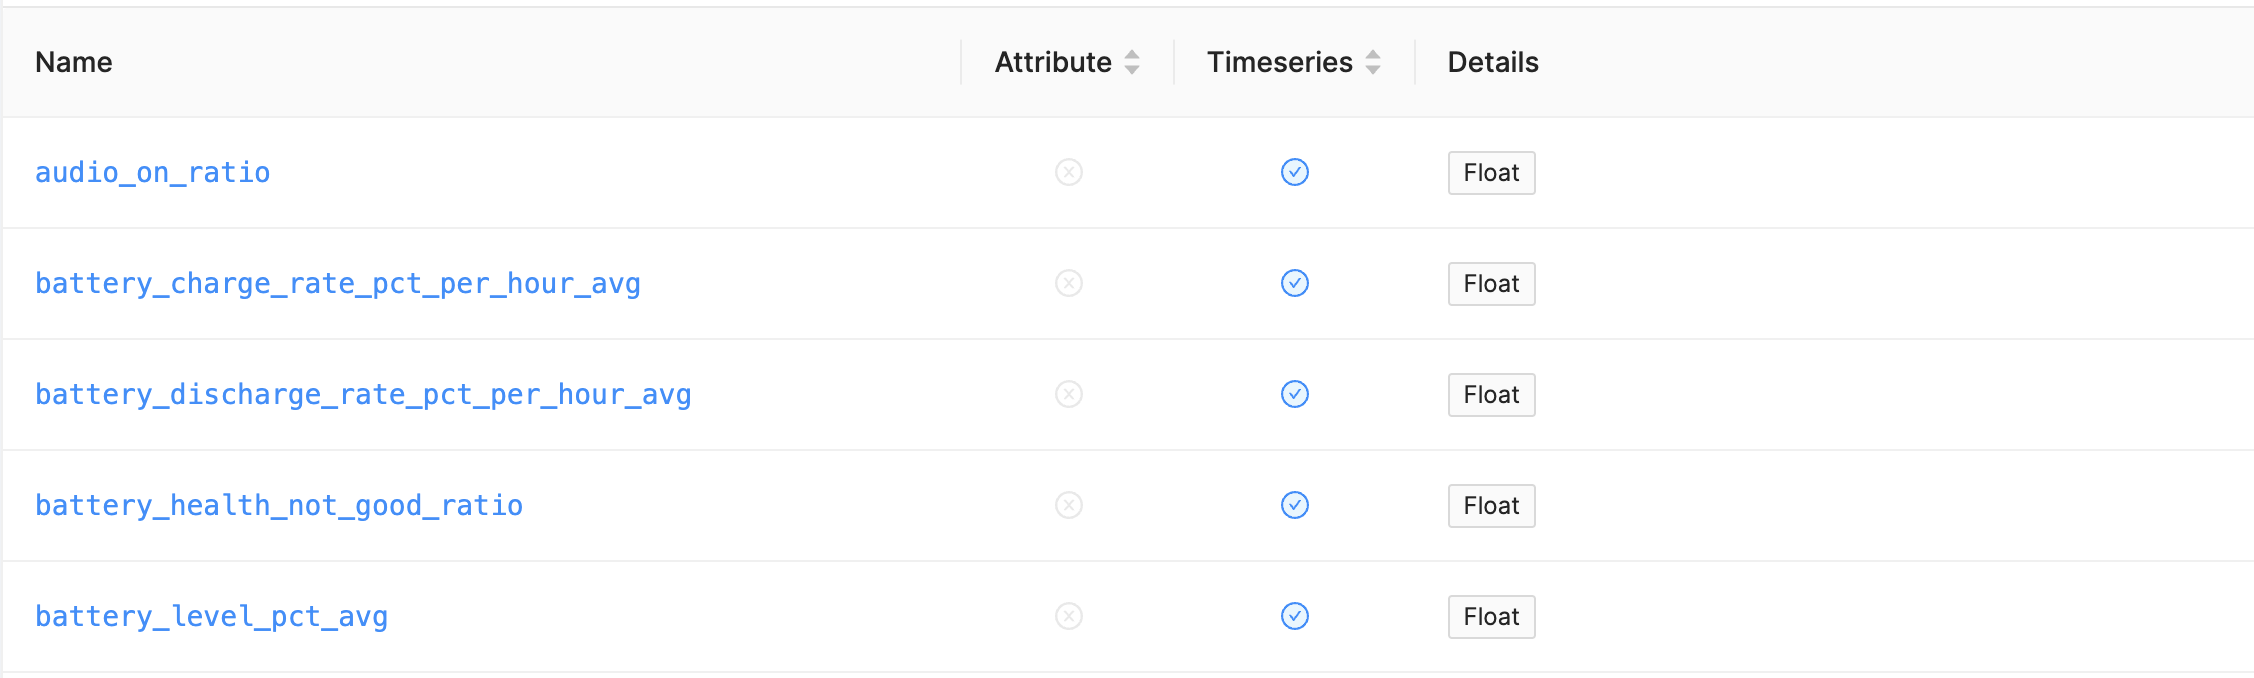Click the checkmark icon for battery_health_not_good_ratio
2254x678 pixels.
(x=1295, y=506)
